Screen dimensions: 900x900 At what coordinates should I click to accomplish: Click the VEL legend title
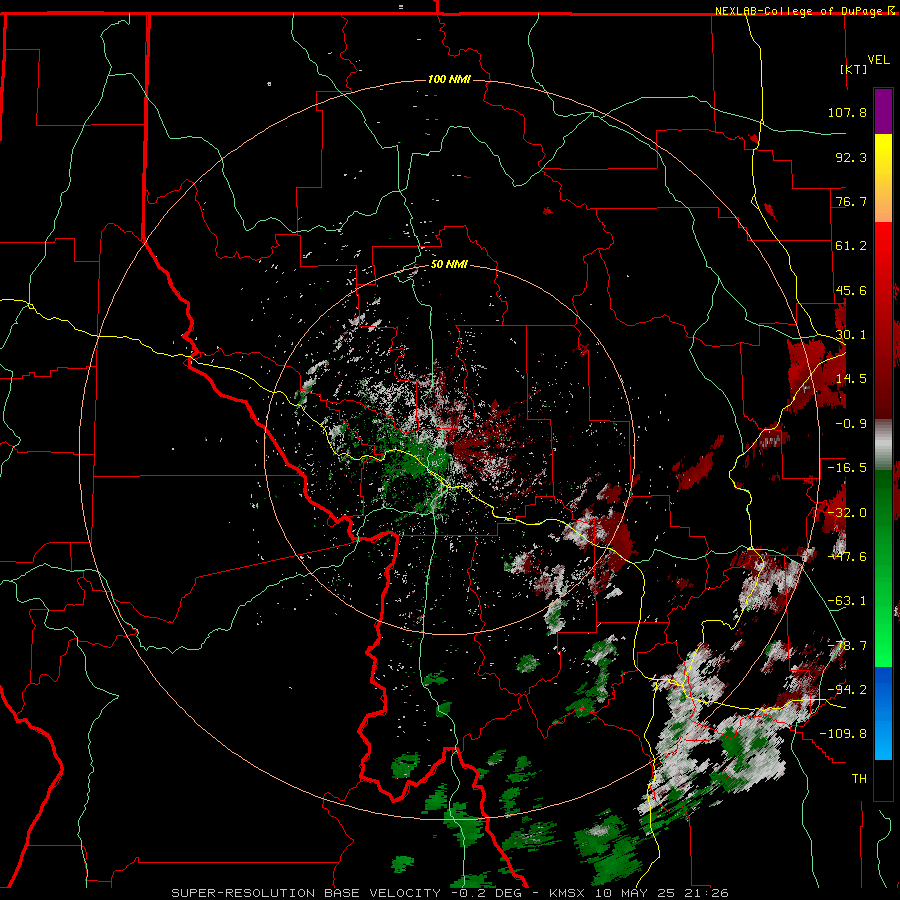878,60
